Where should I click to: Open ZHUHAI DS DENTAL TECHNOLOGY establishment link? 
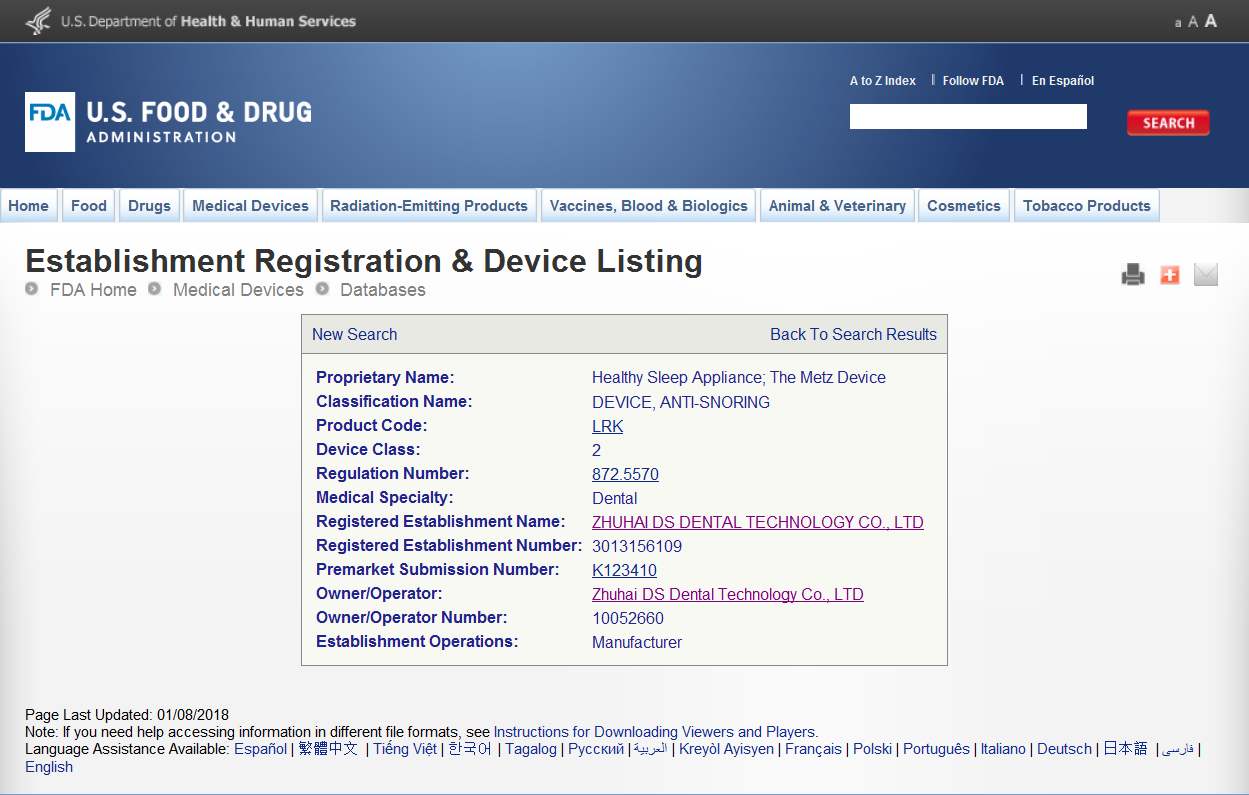coord(758,523)
